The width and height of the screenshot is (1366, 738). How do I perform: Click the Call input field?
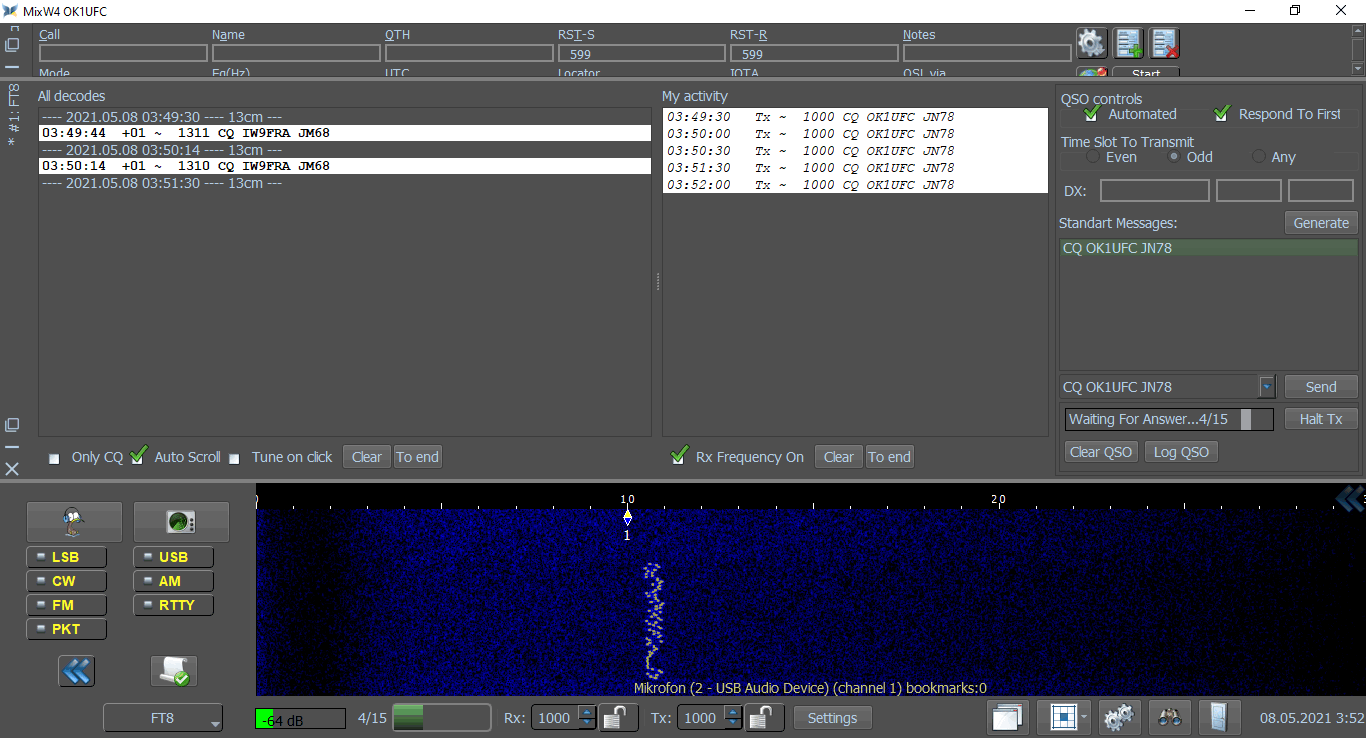pyautogui.click(x=123, y=53)
